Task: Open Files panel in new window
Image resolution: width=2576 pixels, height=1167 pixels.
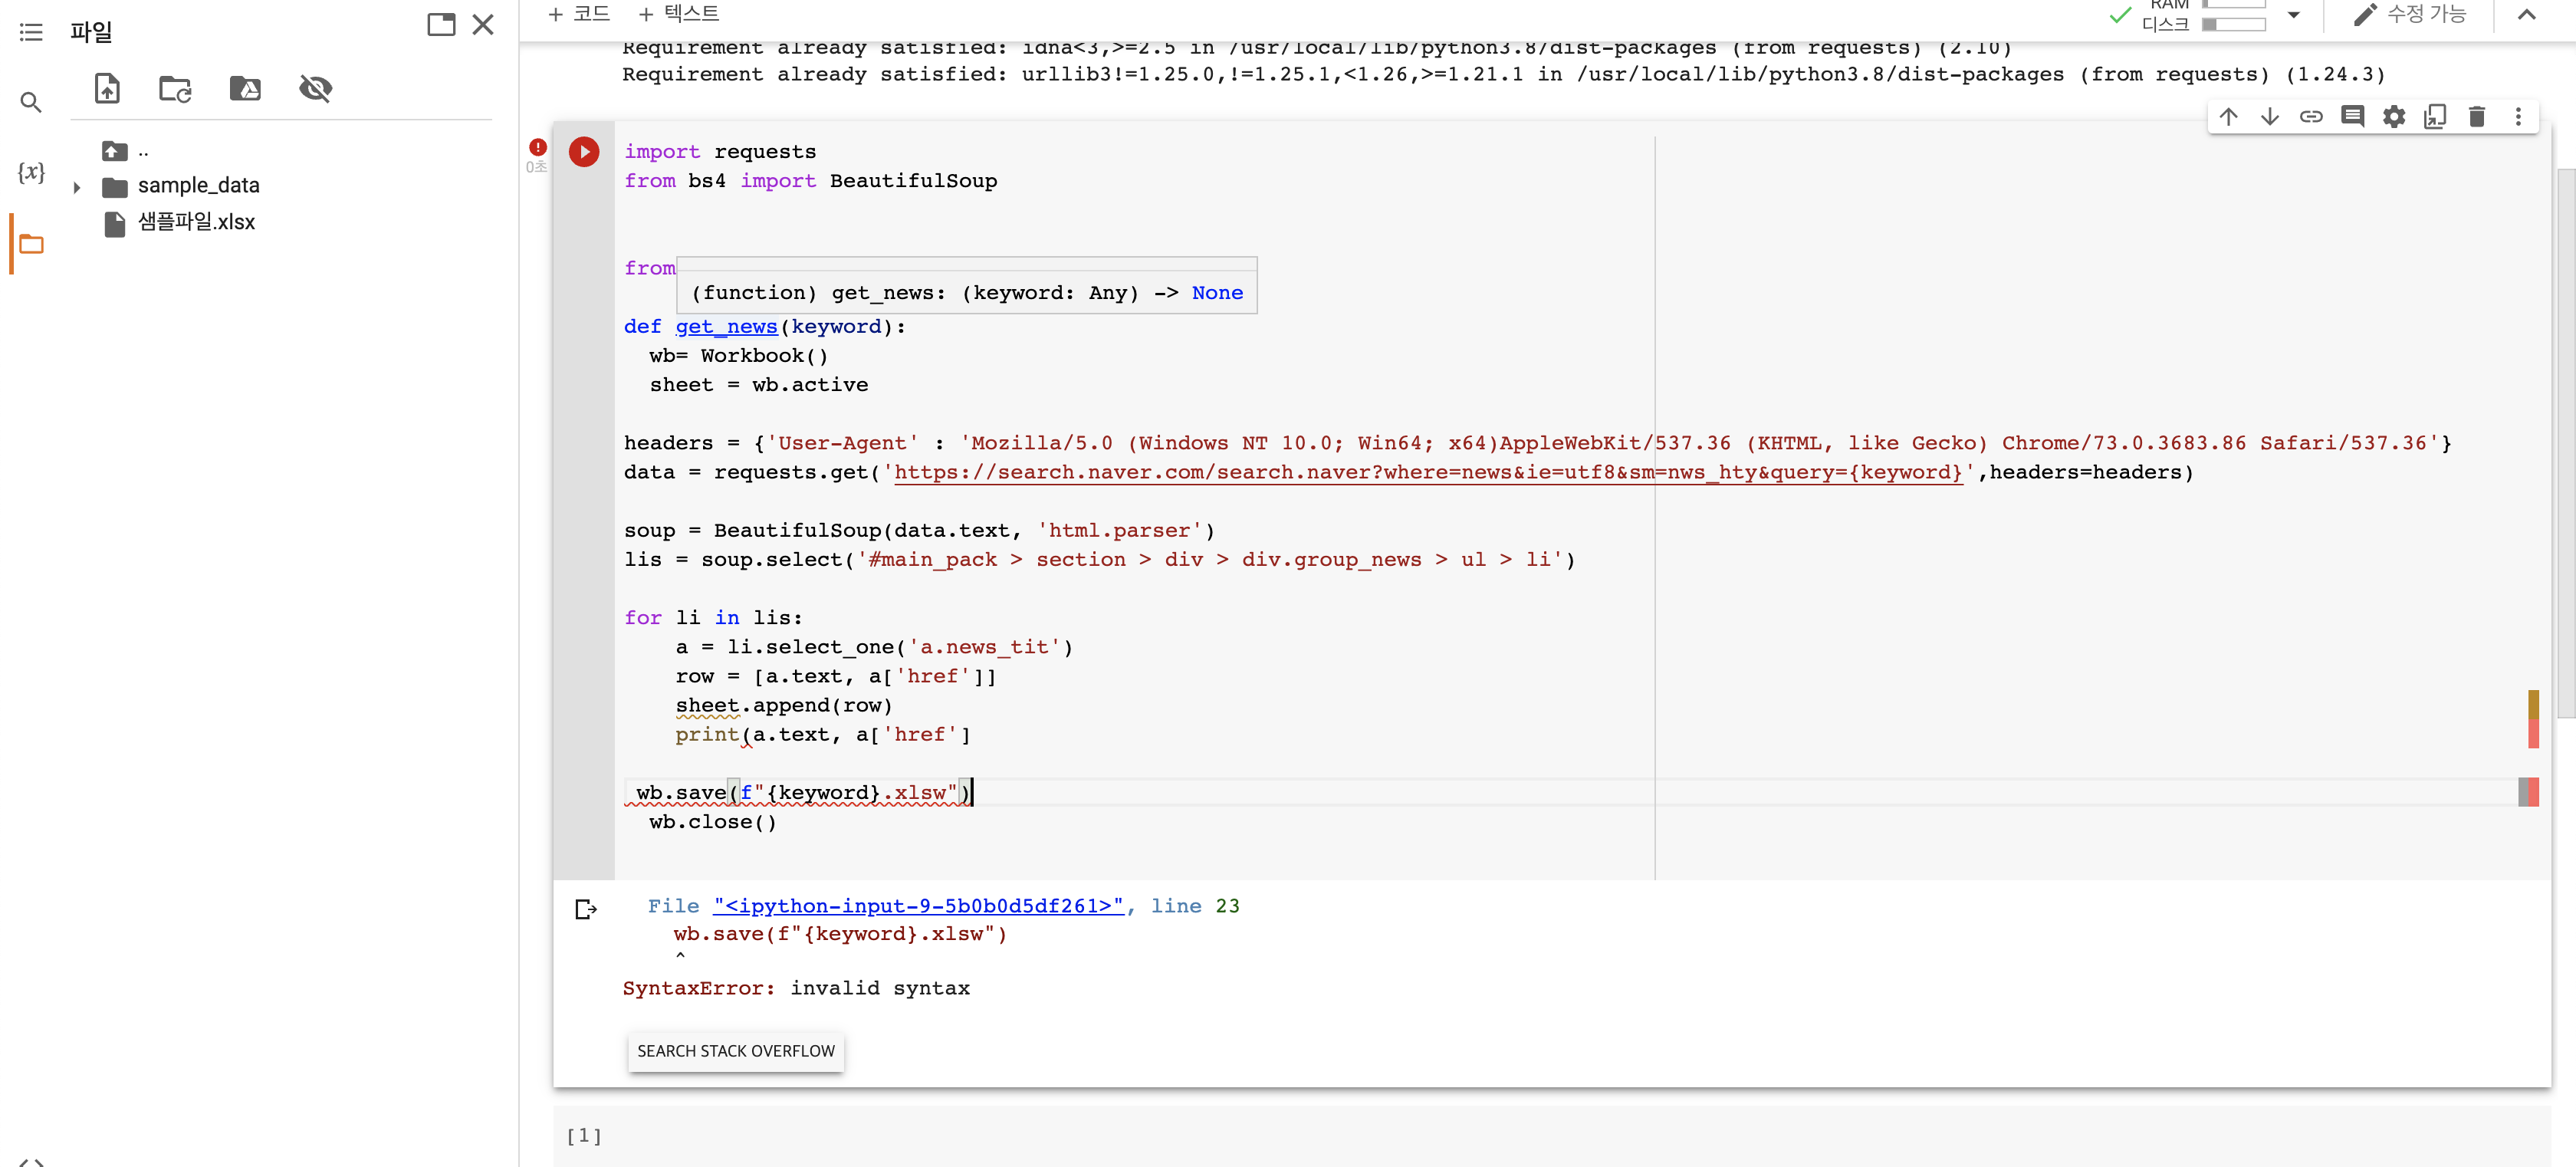Action: pyautogui.click(x=441, y=24)
